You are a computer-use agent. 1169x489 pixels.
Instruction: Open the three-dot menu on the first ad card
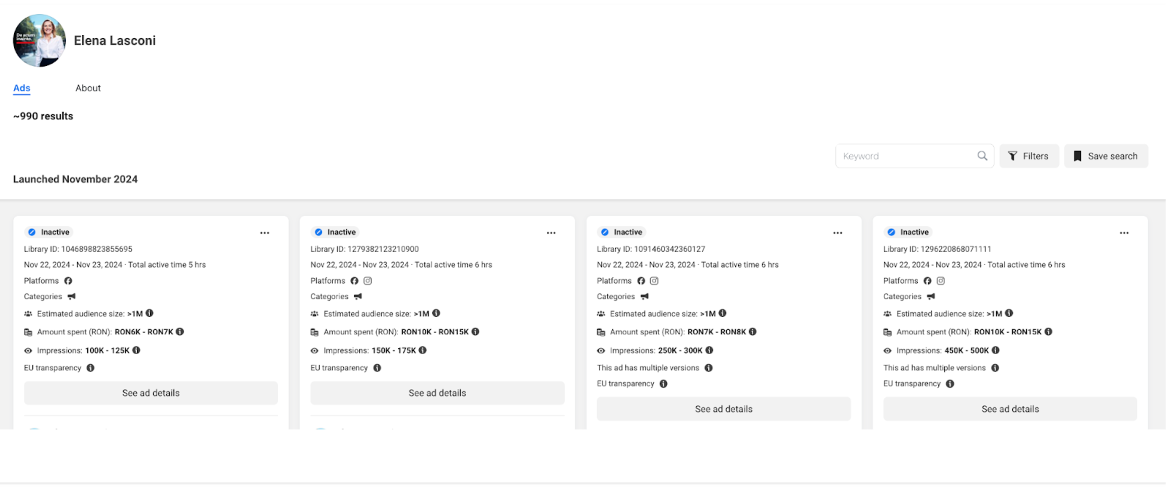coord(265,233)
